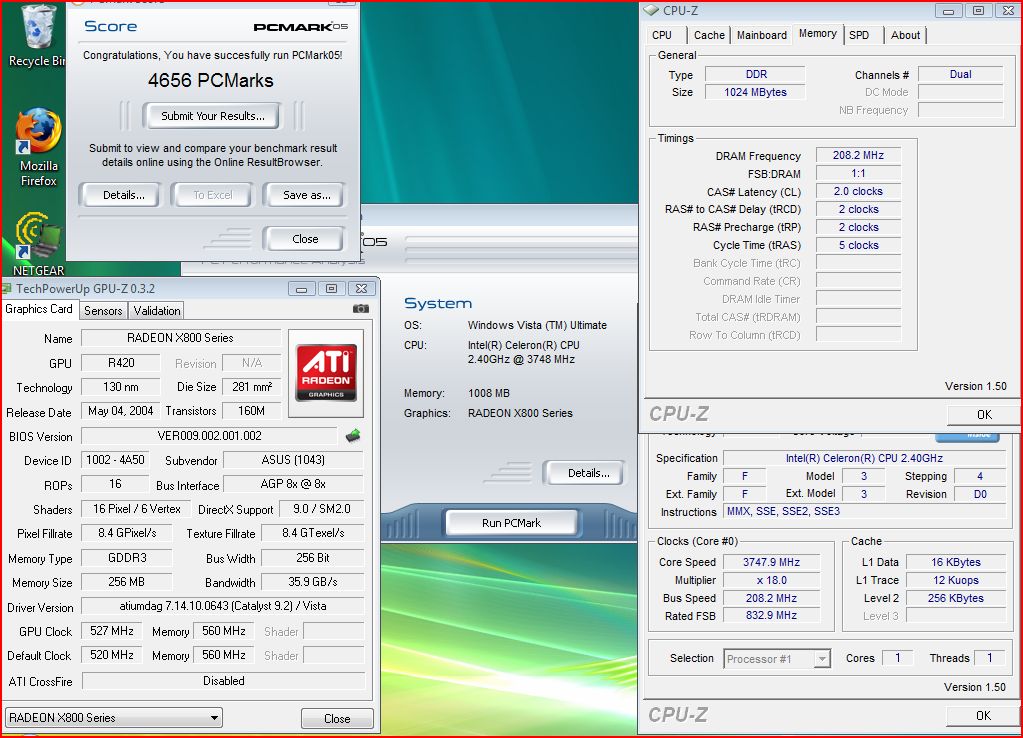Image resolution: width=1023 pixels, height=738 pixels.
Task: Click the 4656 PCMarks score text
Action: (x=211, y=80)
